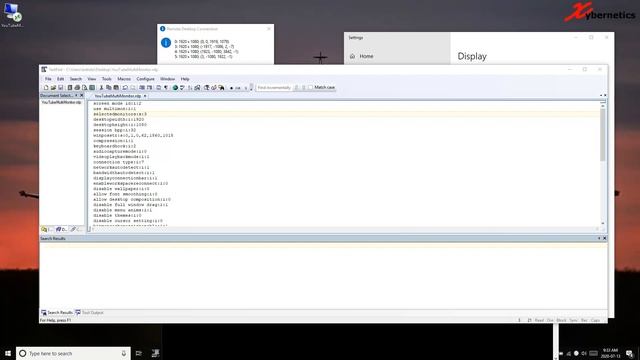Click the Find in Files toolbar icon
This screenshot has height=360, width=640.
click(221, 87)
